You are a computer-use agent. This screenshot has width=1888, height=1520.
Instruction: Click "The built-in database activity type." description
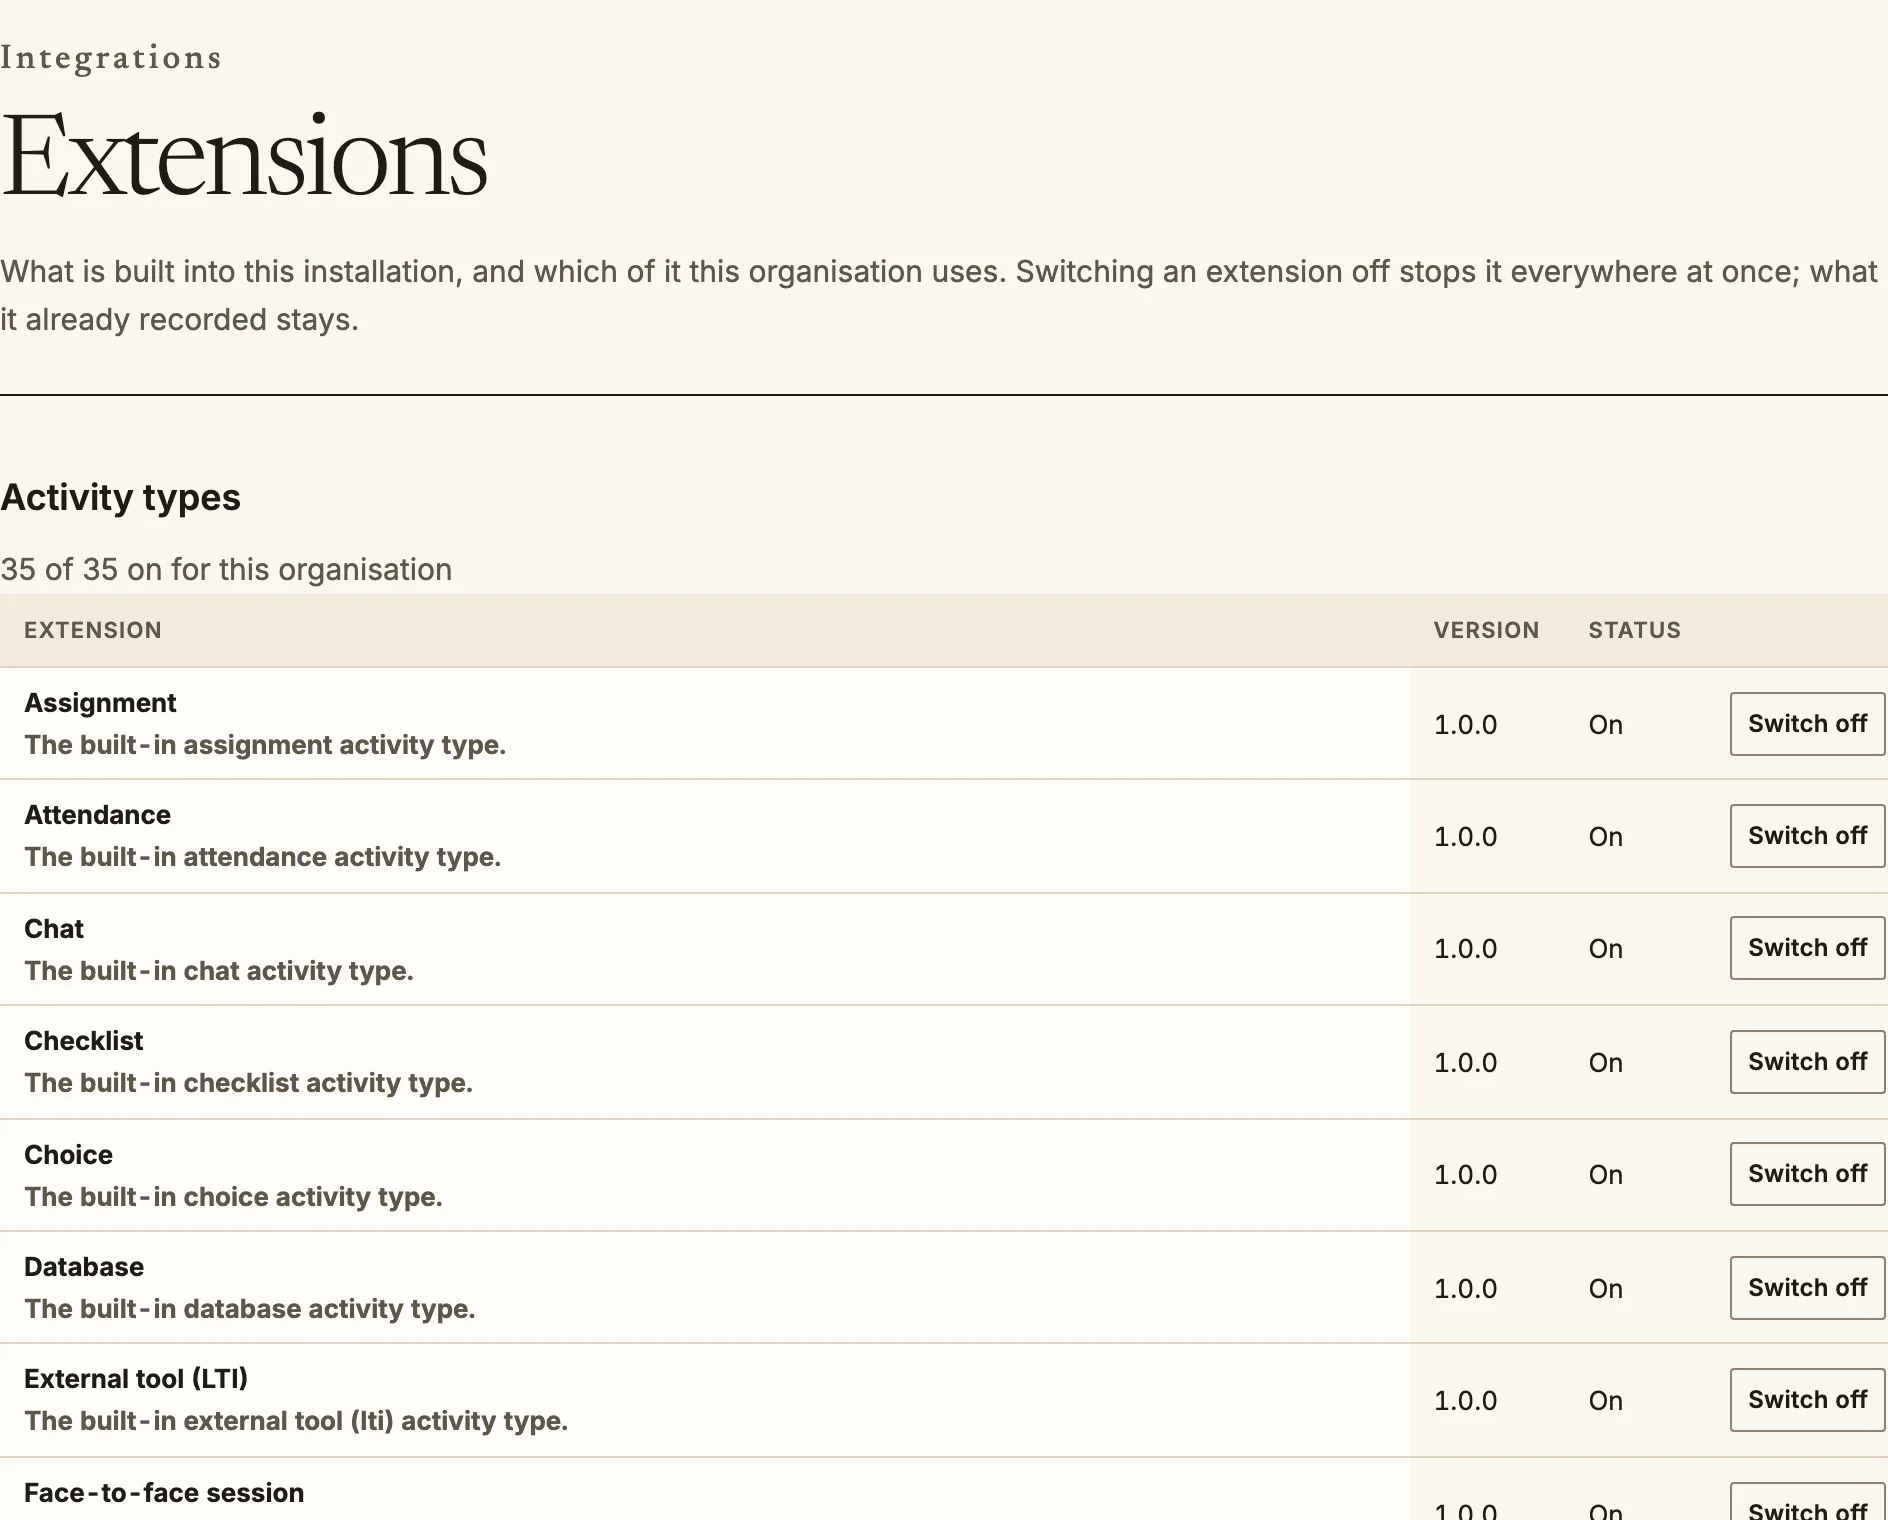tap(249, 1309)
